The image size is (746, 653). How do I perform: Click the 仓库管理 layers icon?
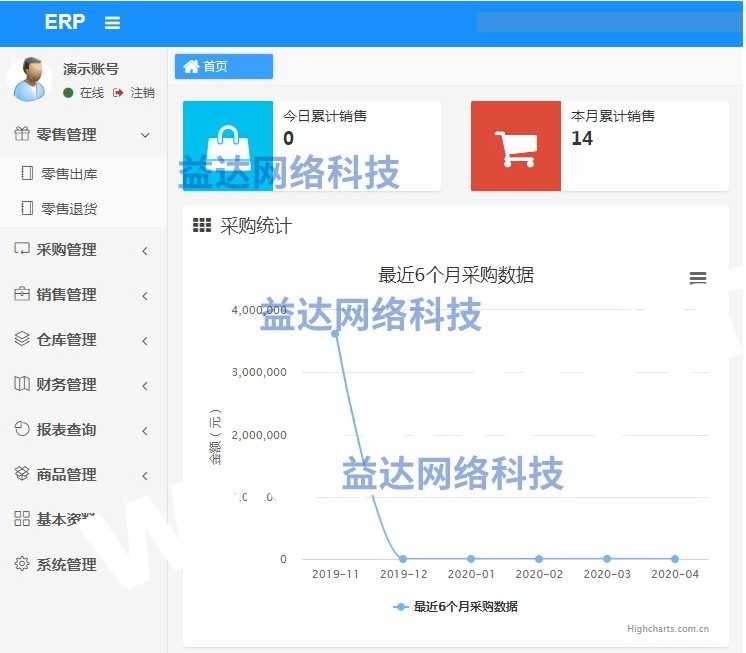point(22,339)
